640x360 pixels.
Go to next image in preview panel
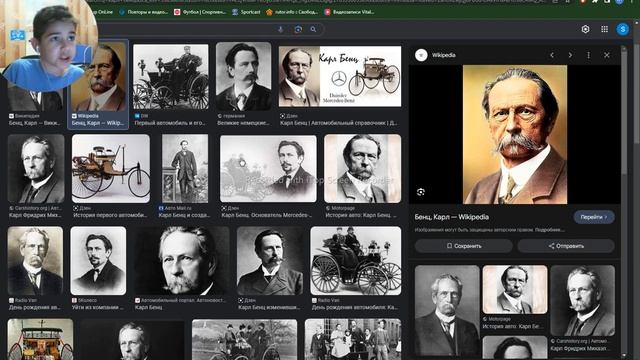point(570,55)
